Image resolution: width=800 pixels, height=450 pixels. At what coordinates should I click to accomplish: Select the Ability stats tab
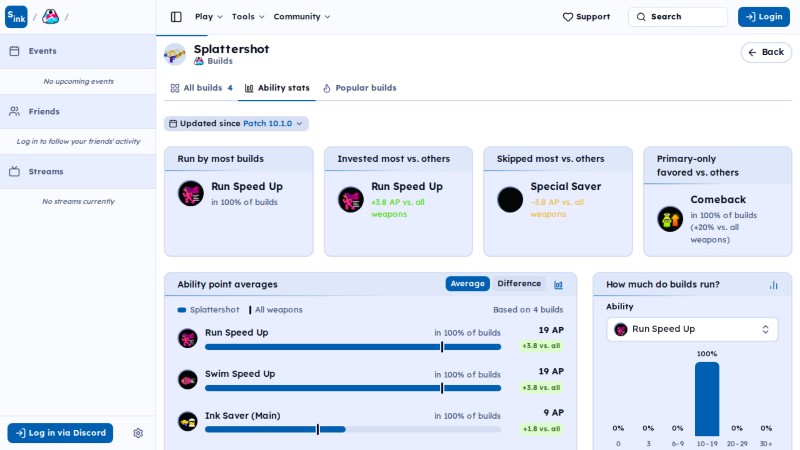(277, 88)
